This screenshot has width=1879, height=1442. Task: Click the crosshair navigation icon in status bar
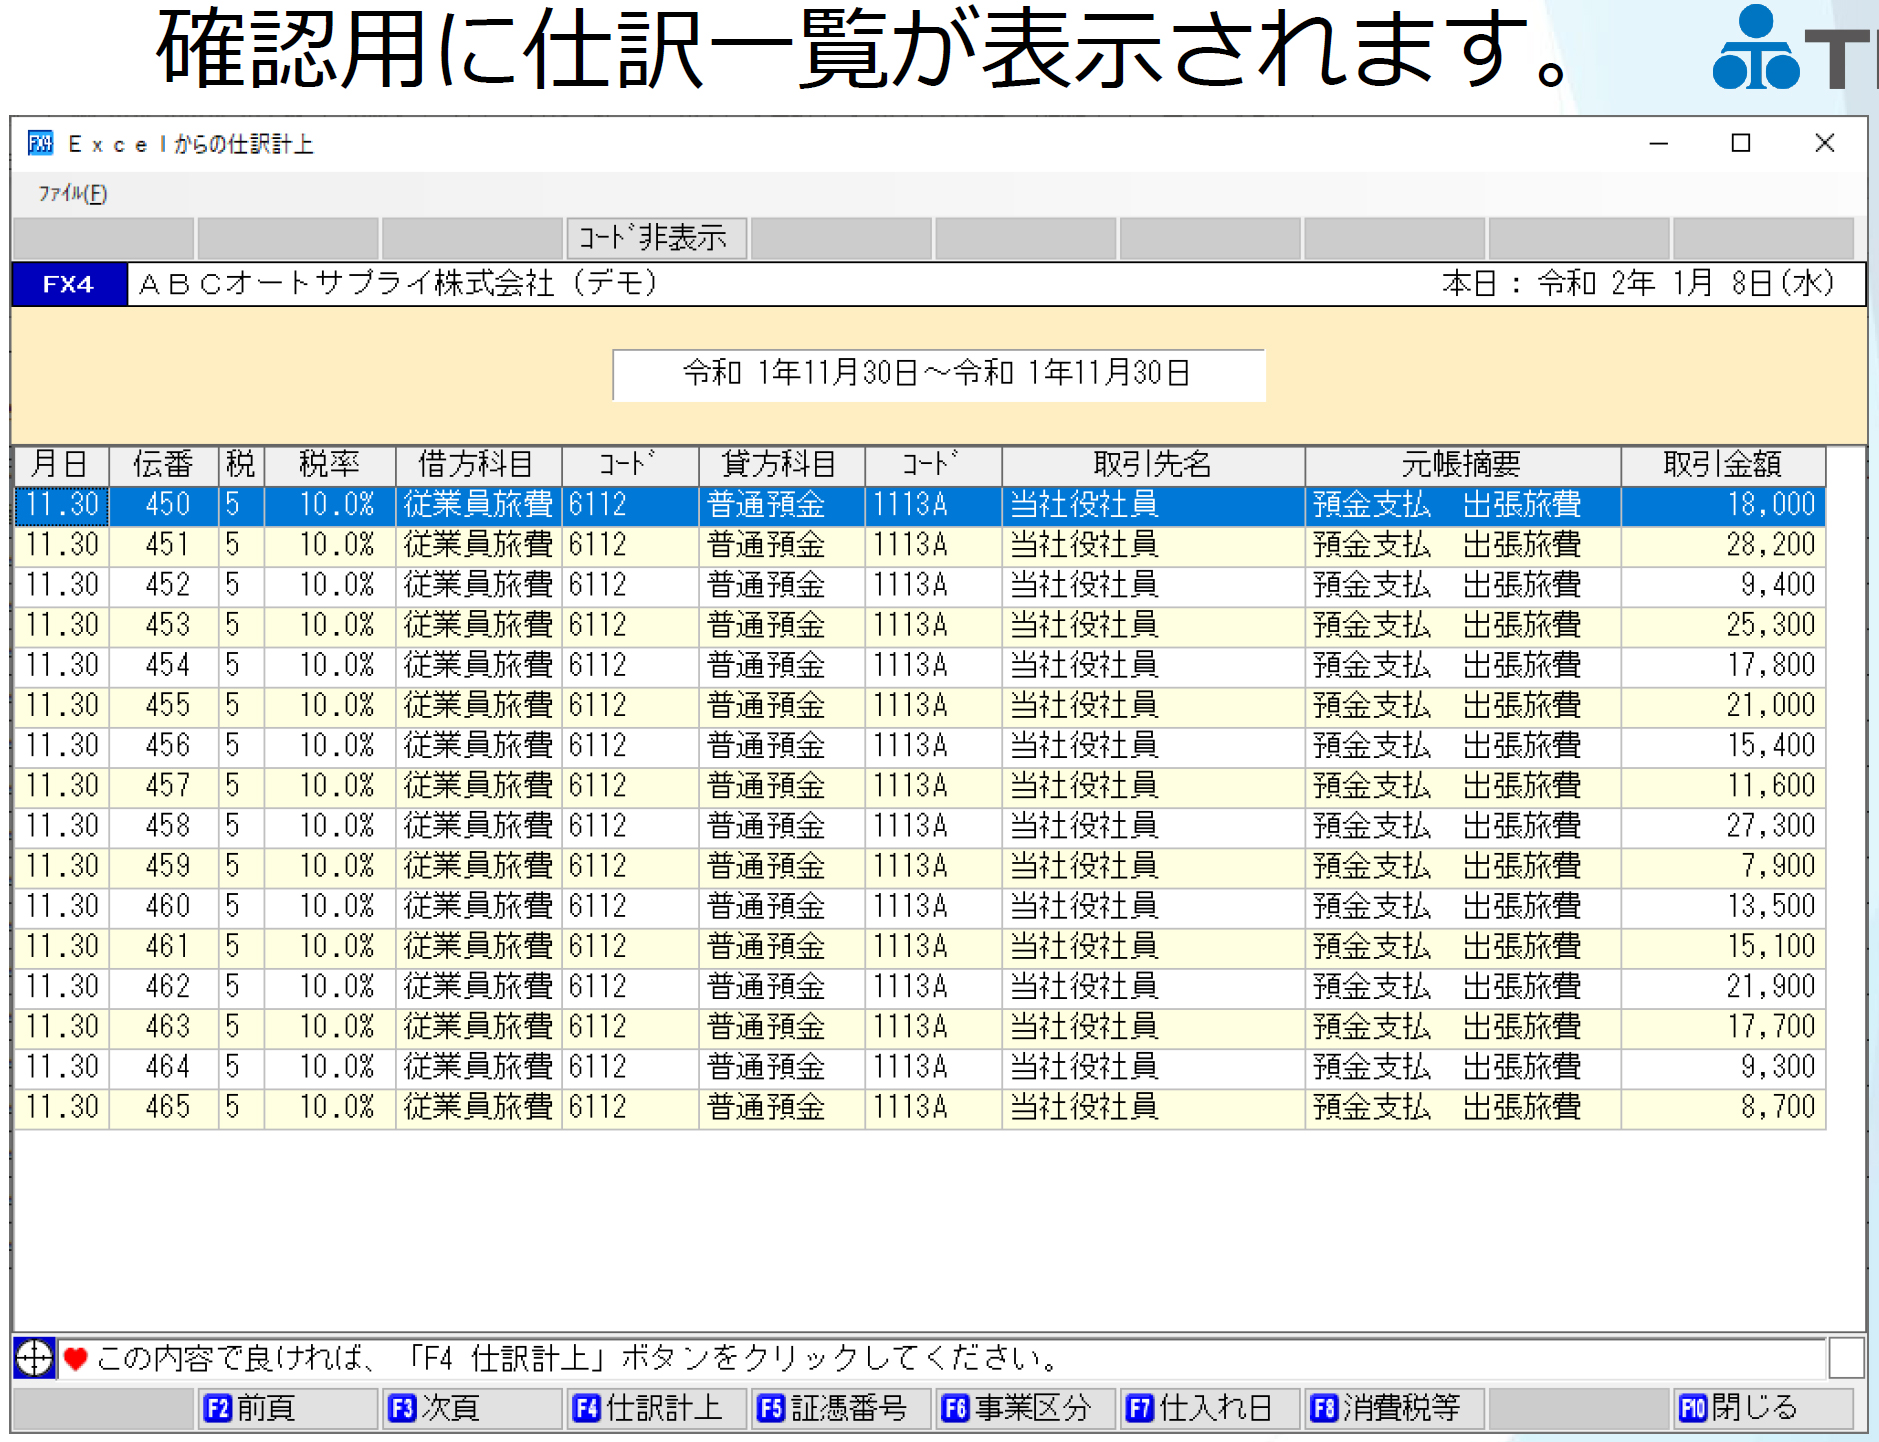point(33,1358)
